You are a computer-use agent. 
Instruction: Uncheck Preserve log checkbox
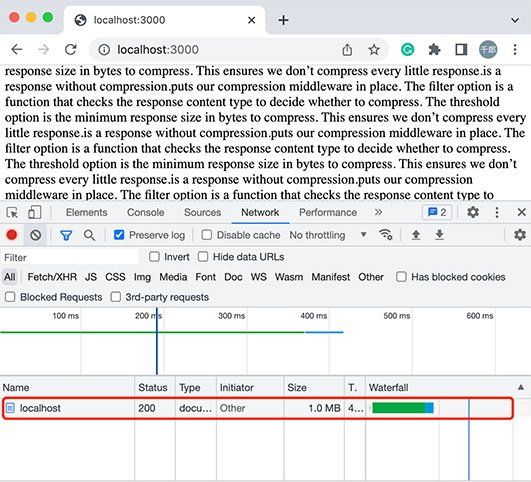(119, 235)
